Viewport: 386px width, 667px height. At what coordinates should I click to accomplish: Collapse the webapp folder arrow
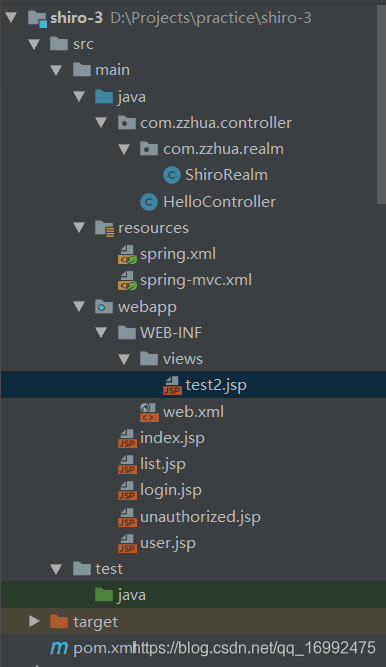tap(79, 306)
